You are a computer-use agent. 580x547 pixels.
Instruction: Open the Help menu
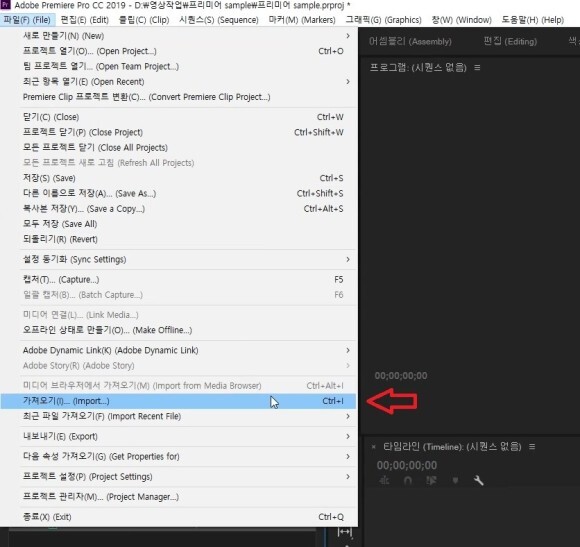[x=533, y=20]
